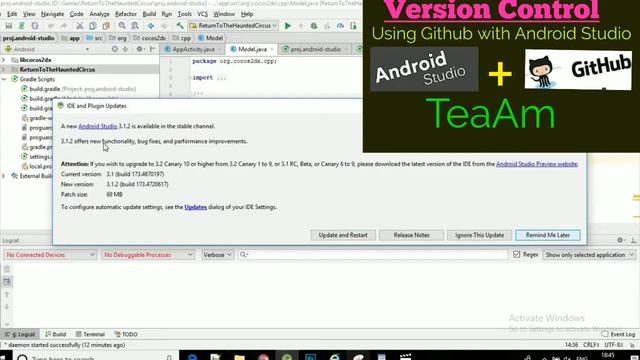Collapse the Gradle Scripts tree node

[x=4, y=79]
